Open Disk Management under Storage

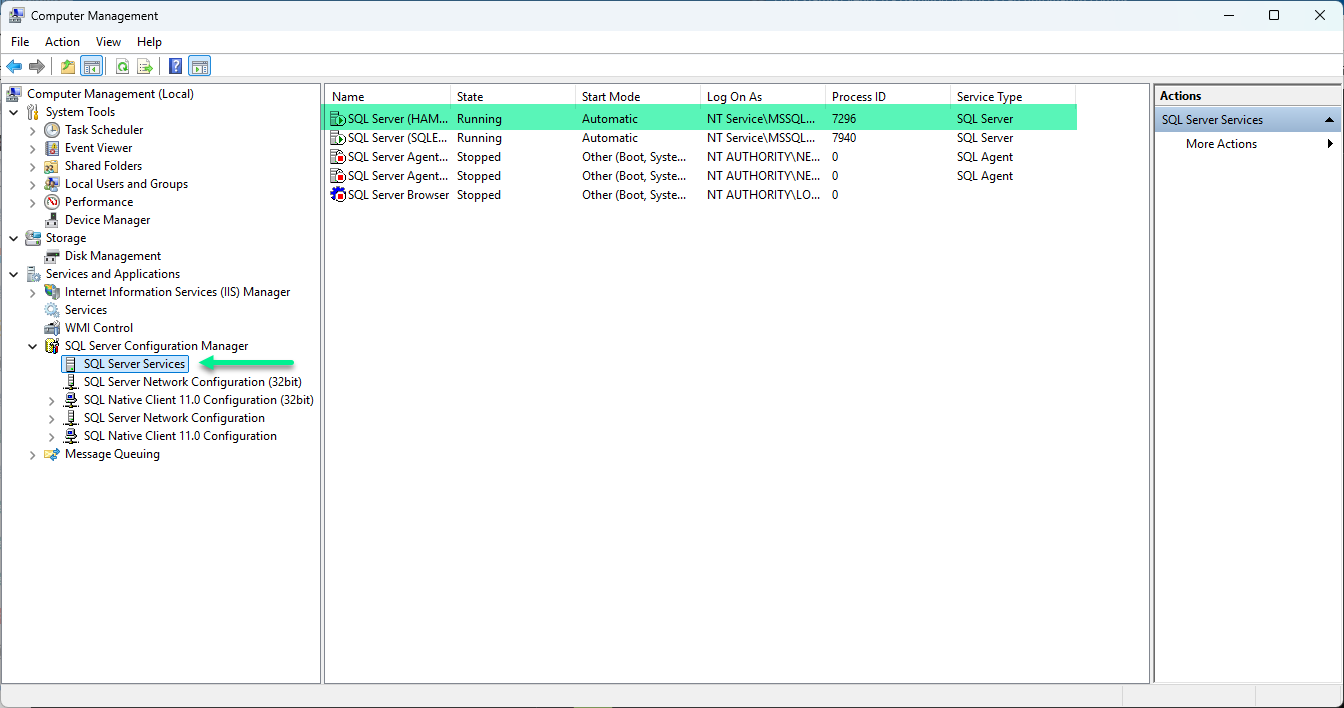click(x=112, y=256)
